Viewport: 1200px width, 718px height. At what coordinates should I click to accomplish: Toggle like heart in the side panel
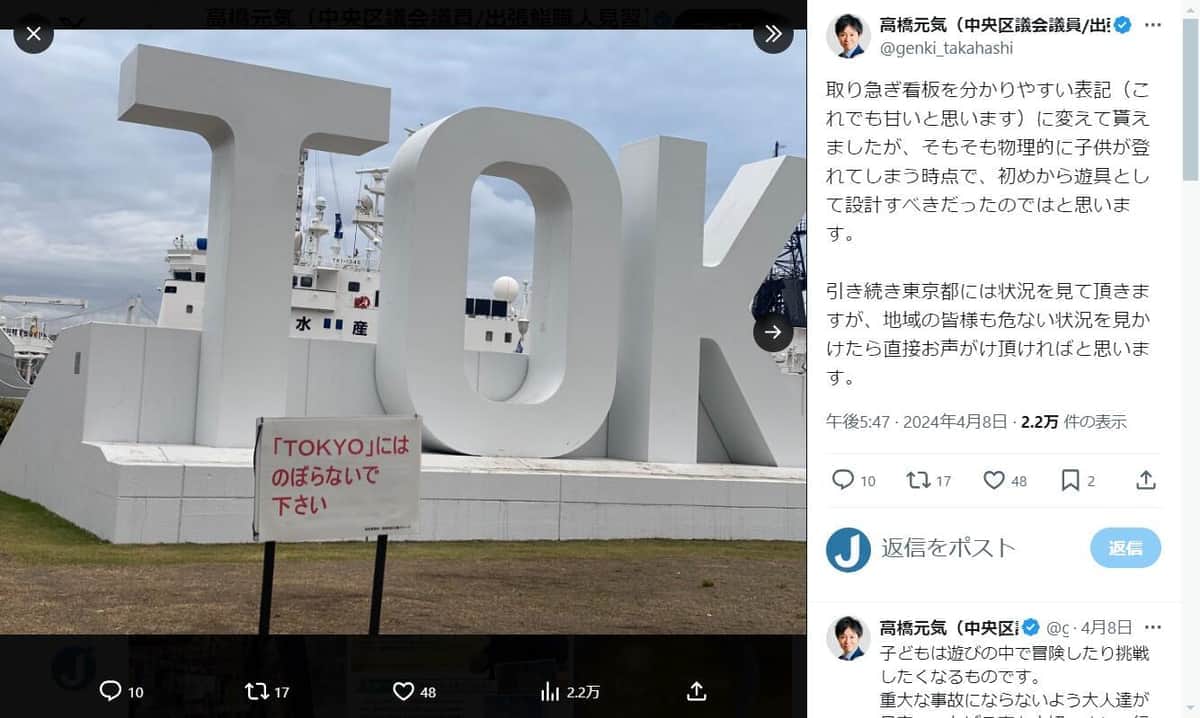993,480
